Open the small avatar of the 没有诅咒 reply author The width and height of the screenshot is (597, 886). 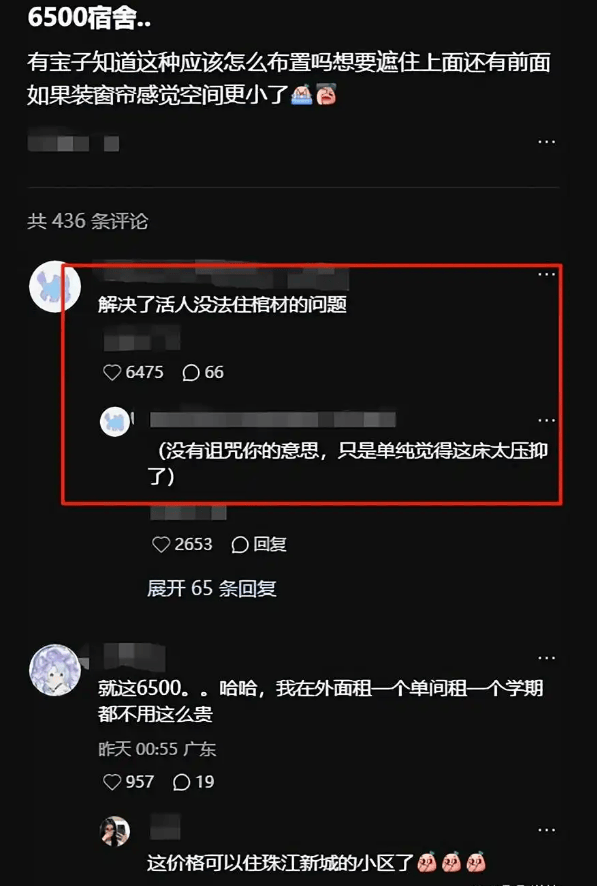(115, 422)
